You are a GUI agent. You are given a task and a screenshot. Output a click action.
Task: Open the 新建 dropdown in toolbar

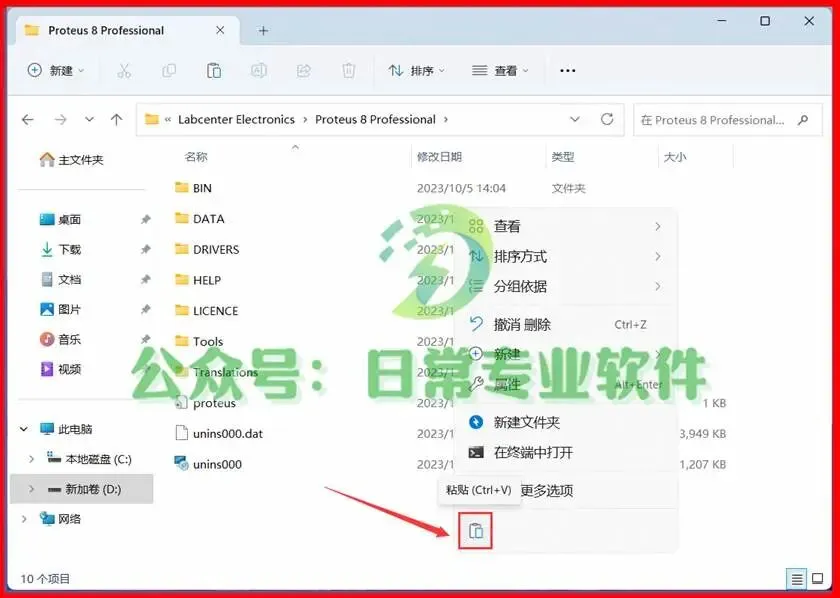(x=56, y=70)
